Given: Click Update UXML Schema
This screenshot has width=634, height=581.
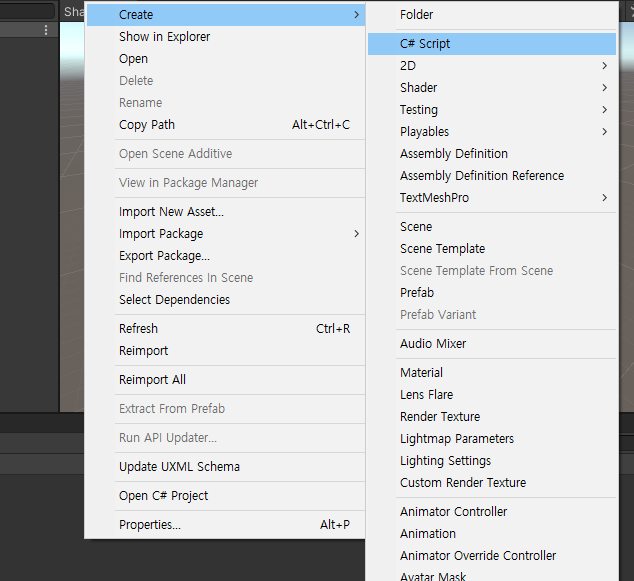Looking at the screenshot, I should pos(226,467).
